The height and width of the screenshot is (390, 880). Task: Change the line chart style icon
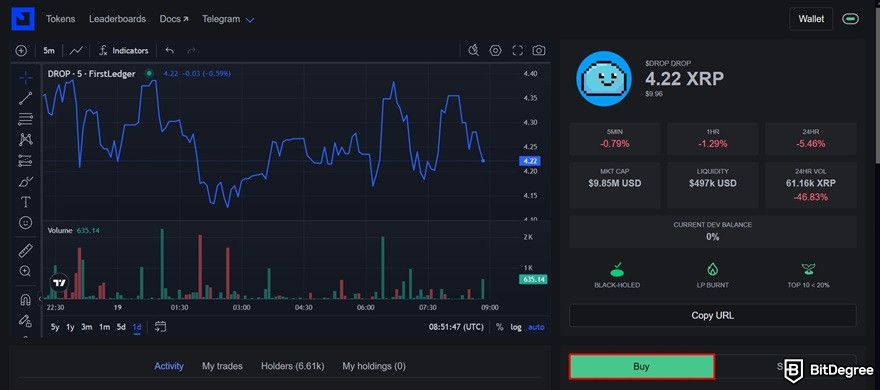point(76,51)
